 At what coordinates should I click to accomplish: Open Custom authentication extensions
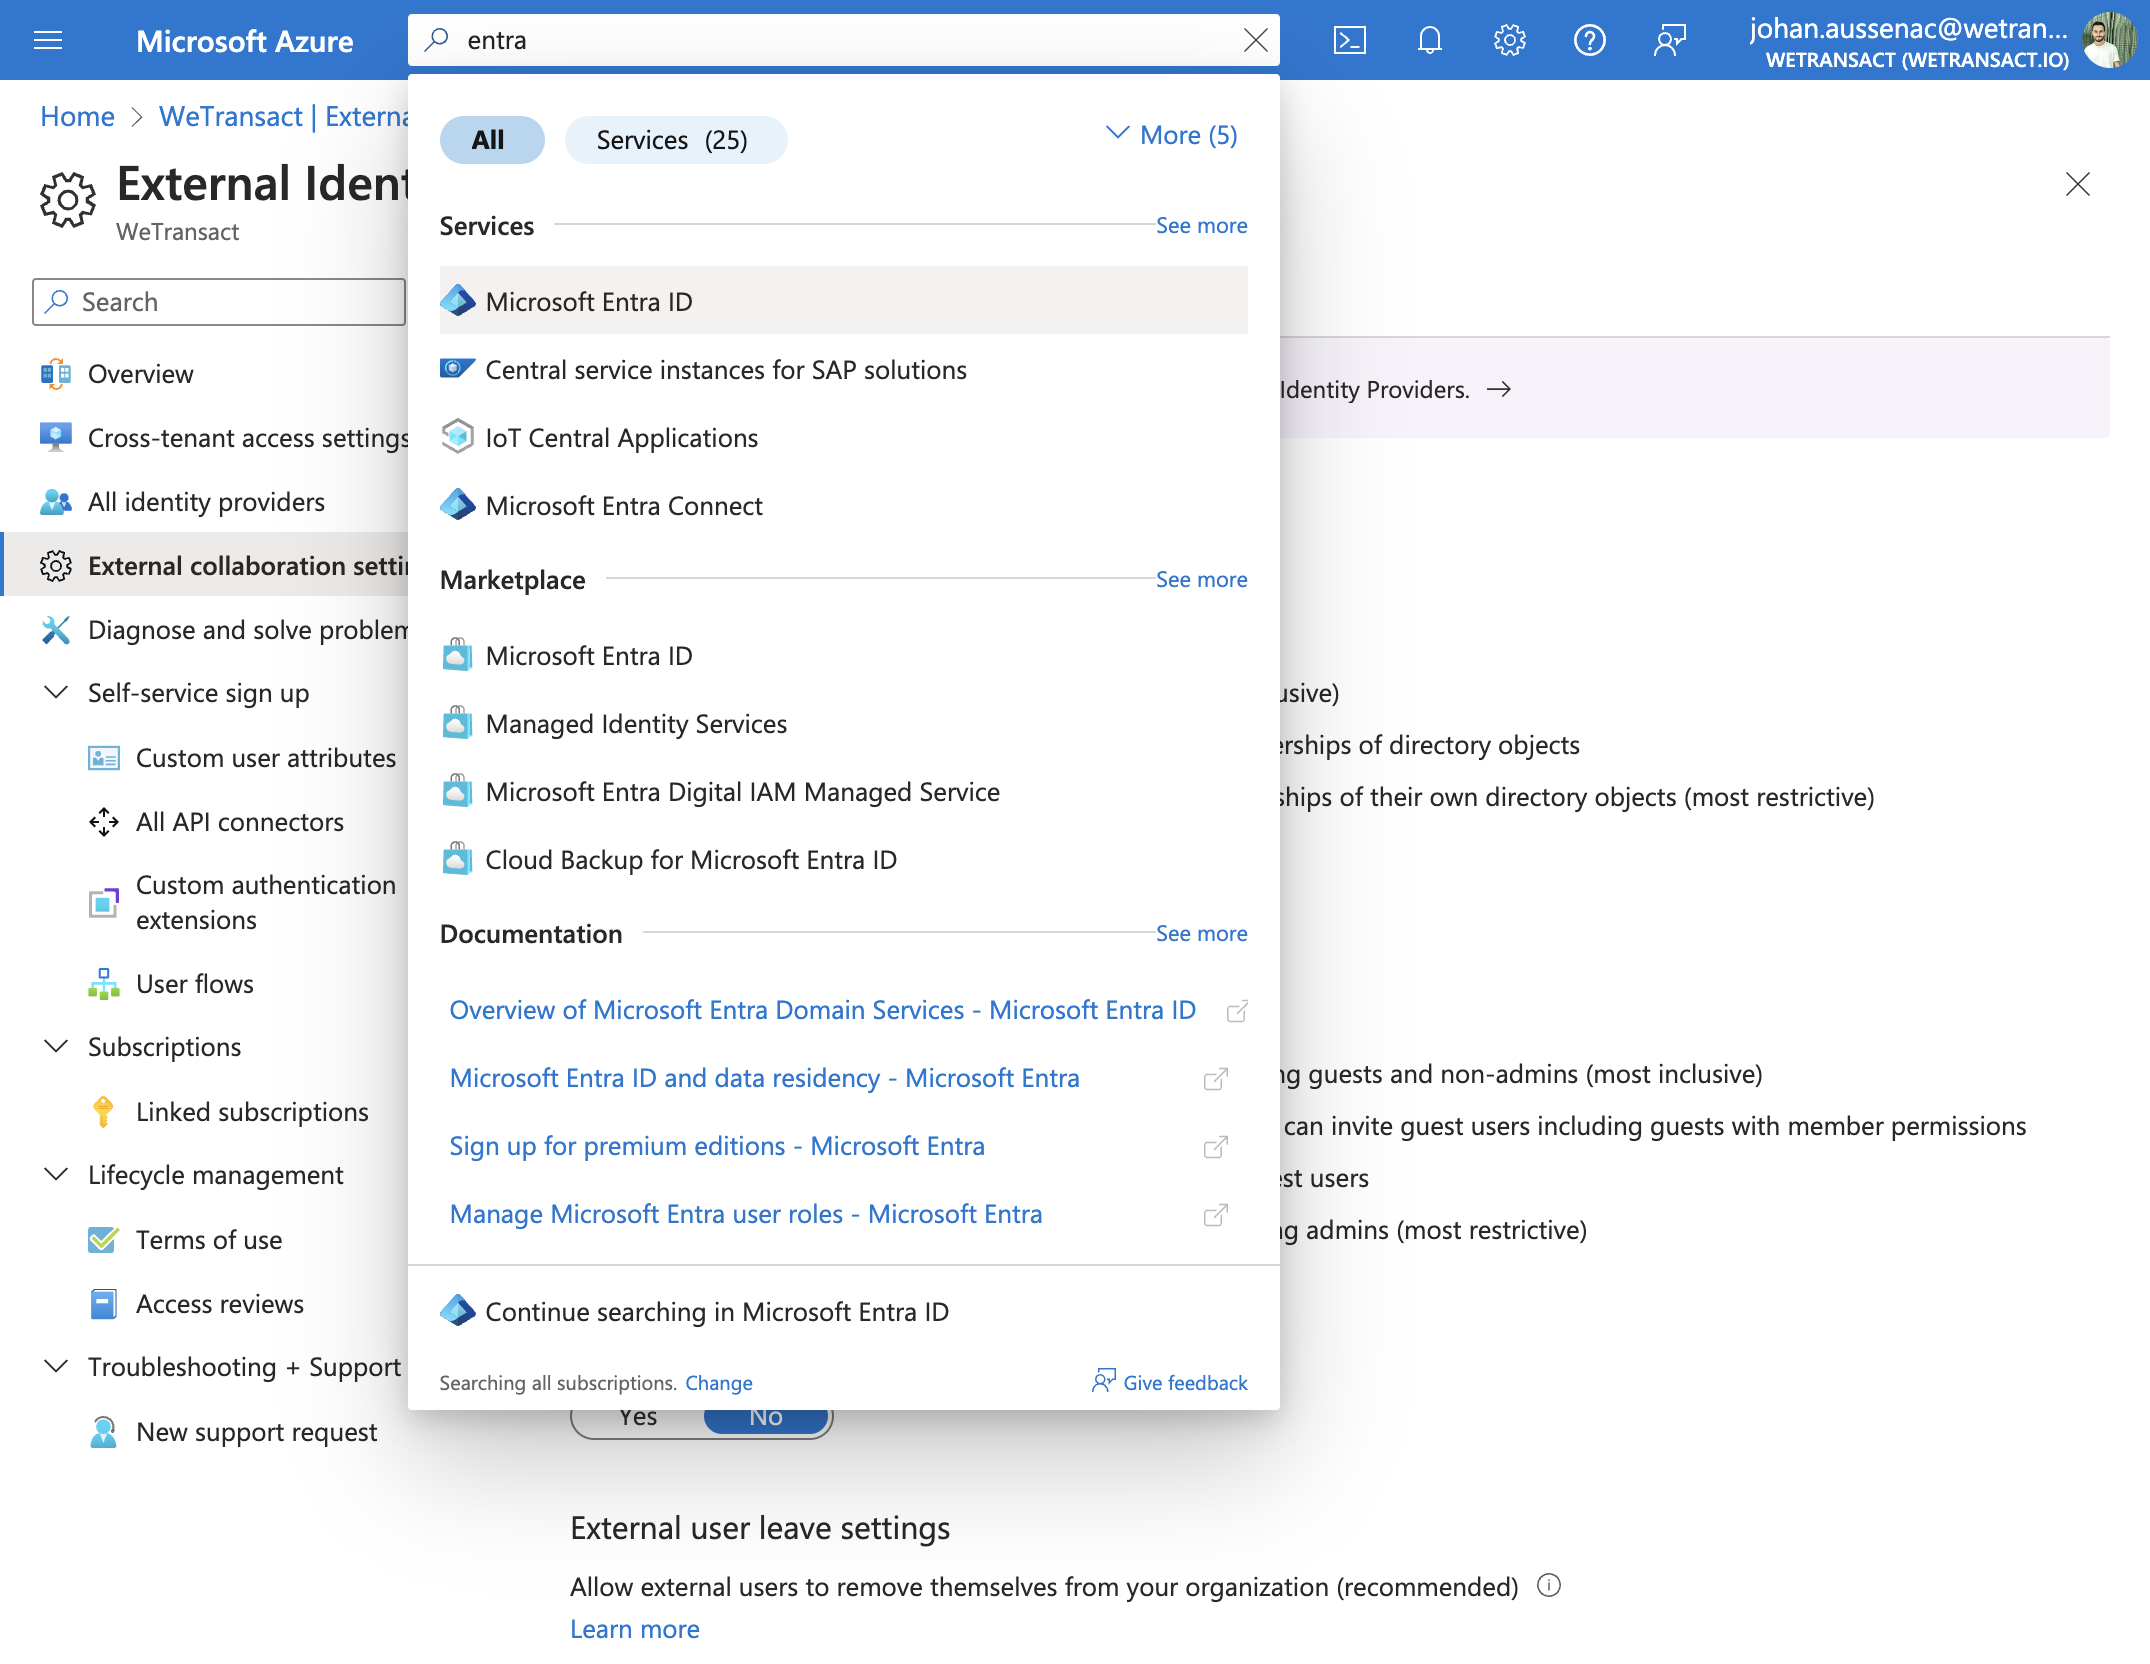(x=266, y=902)
